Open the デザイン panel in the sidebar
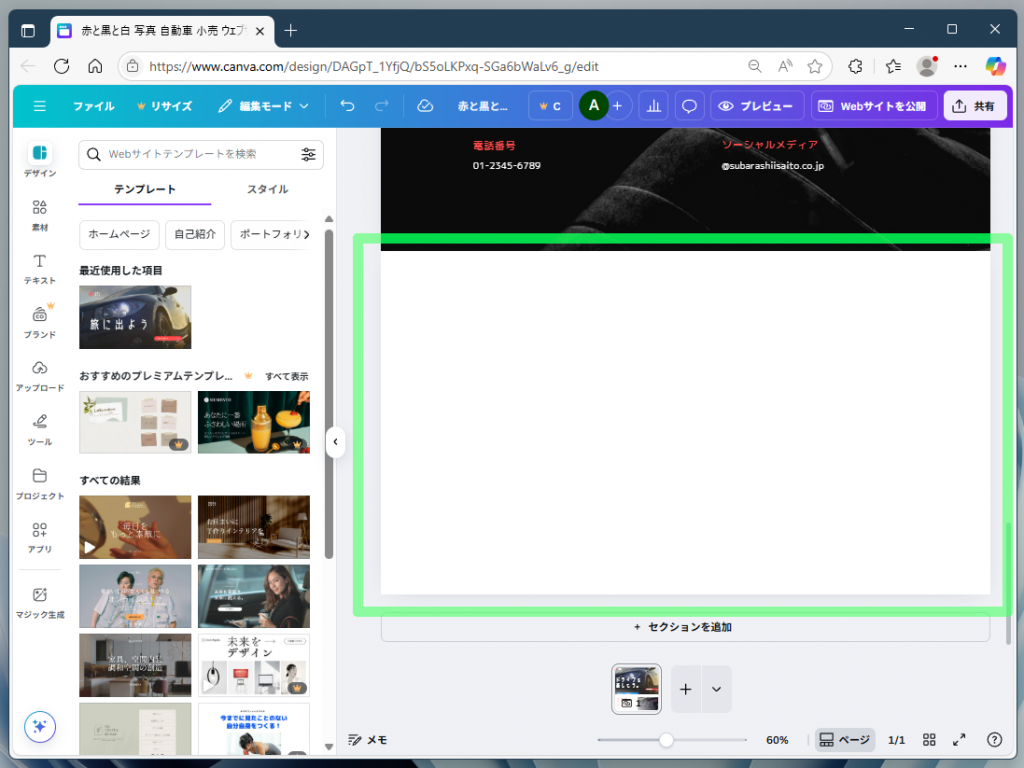The height and width of the screenshot is (768, 1024). [x=39, y=160]
